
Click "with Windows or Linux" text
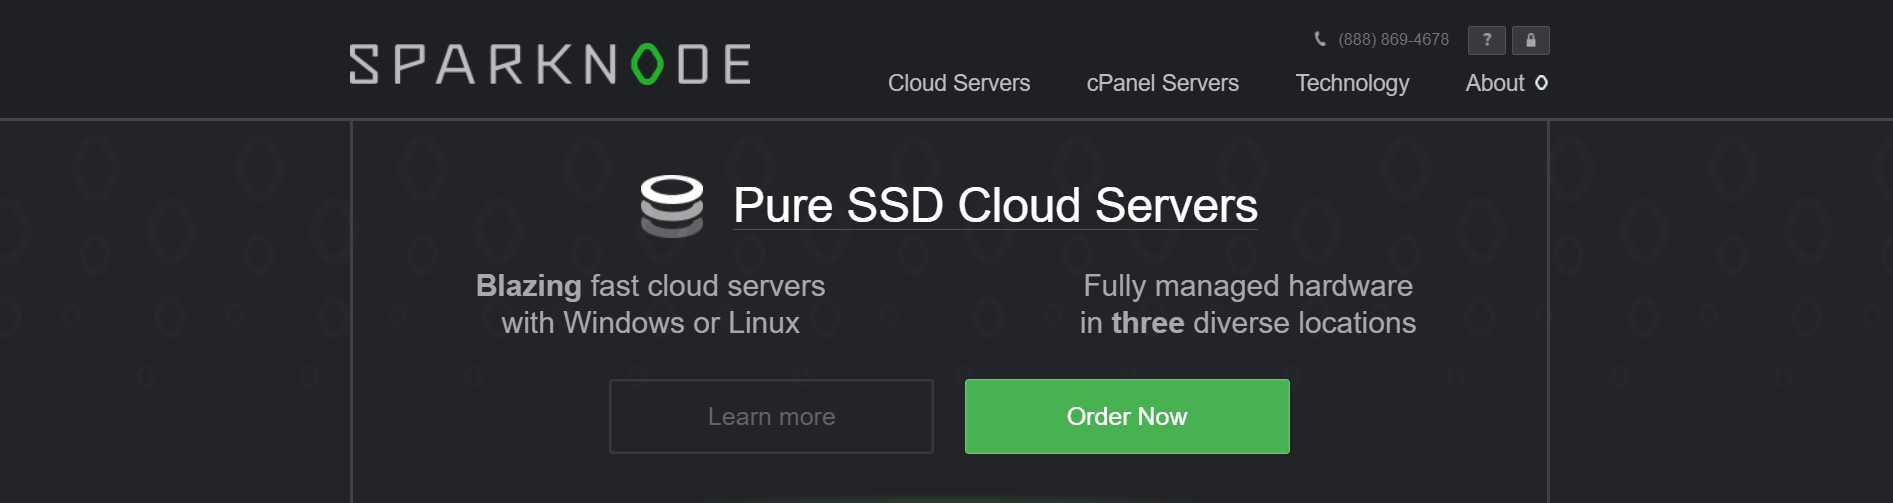(x=650, y=323)
